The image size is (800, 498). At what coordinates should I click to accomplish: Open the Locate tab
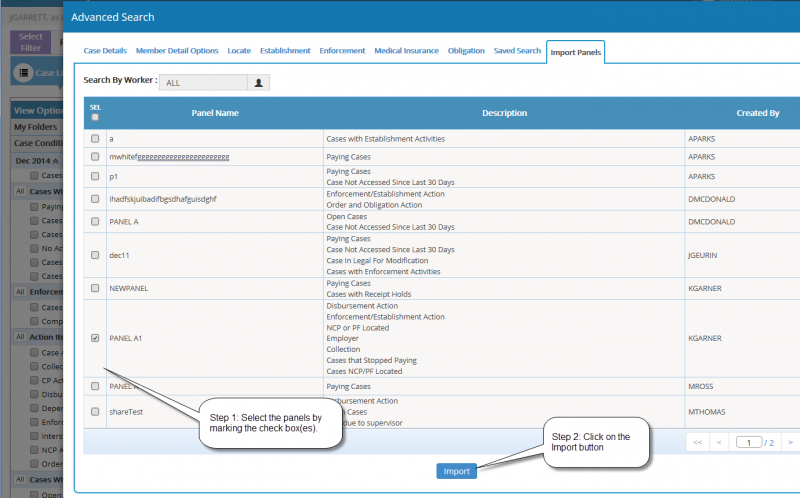click(x=239, y=51)
